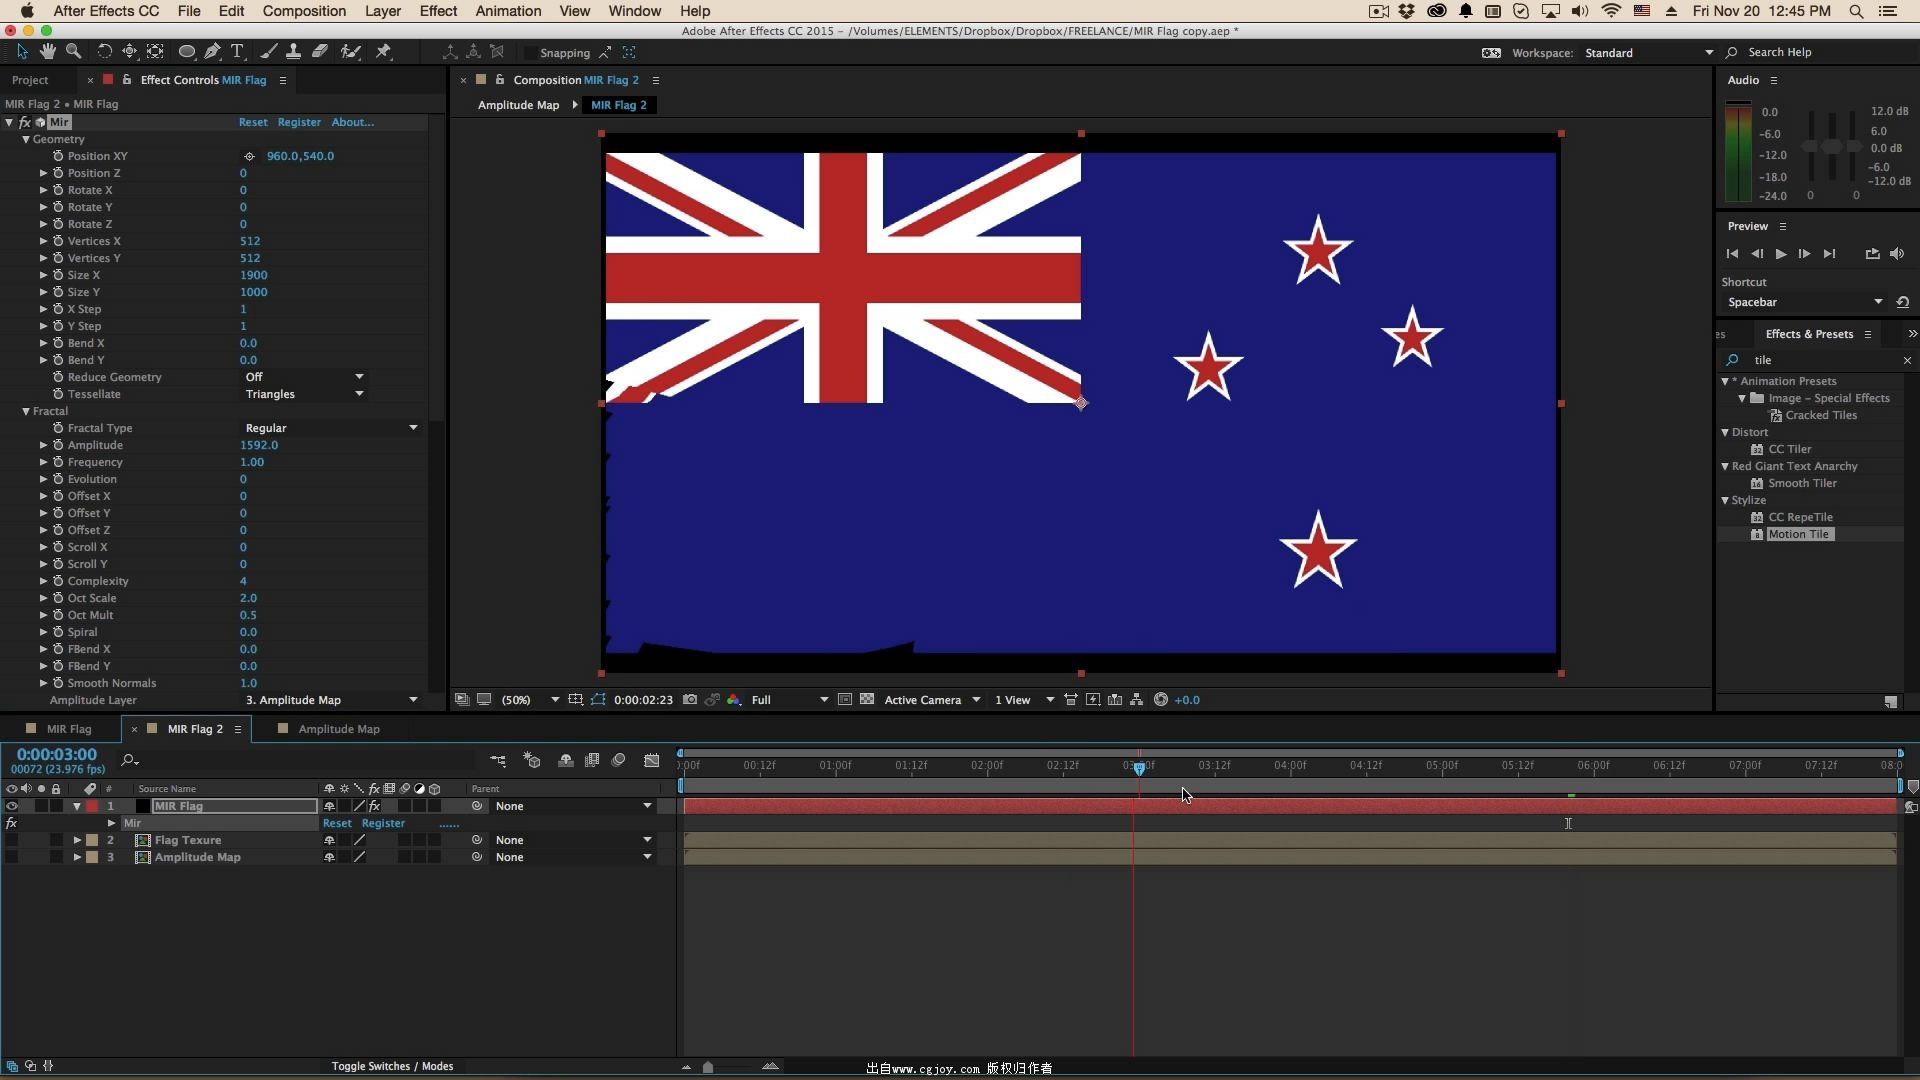
Task: Click the Position XY crosshair point picker
Action: [249, 156]
